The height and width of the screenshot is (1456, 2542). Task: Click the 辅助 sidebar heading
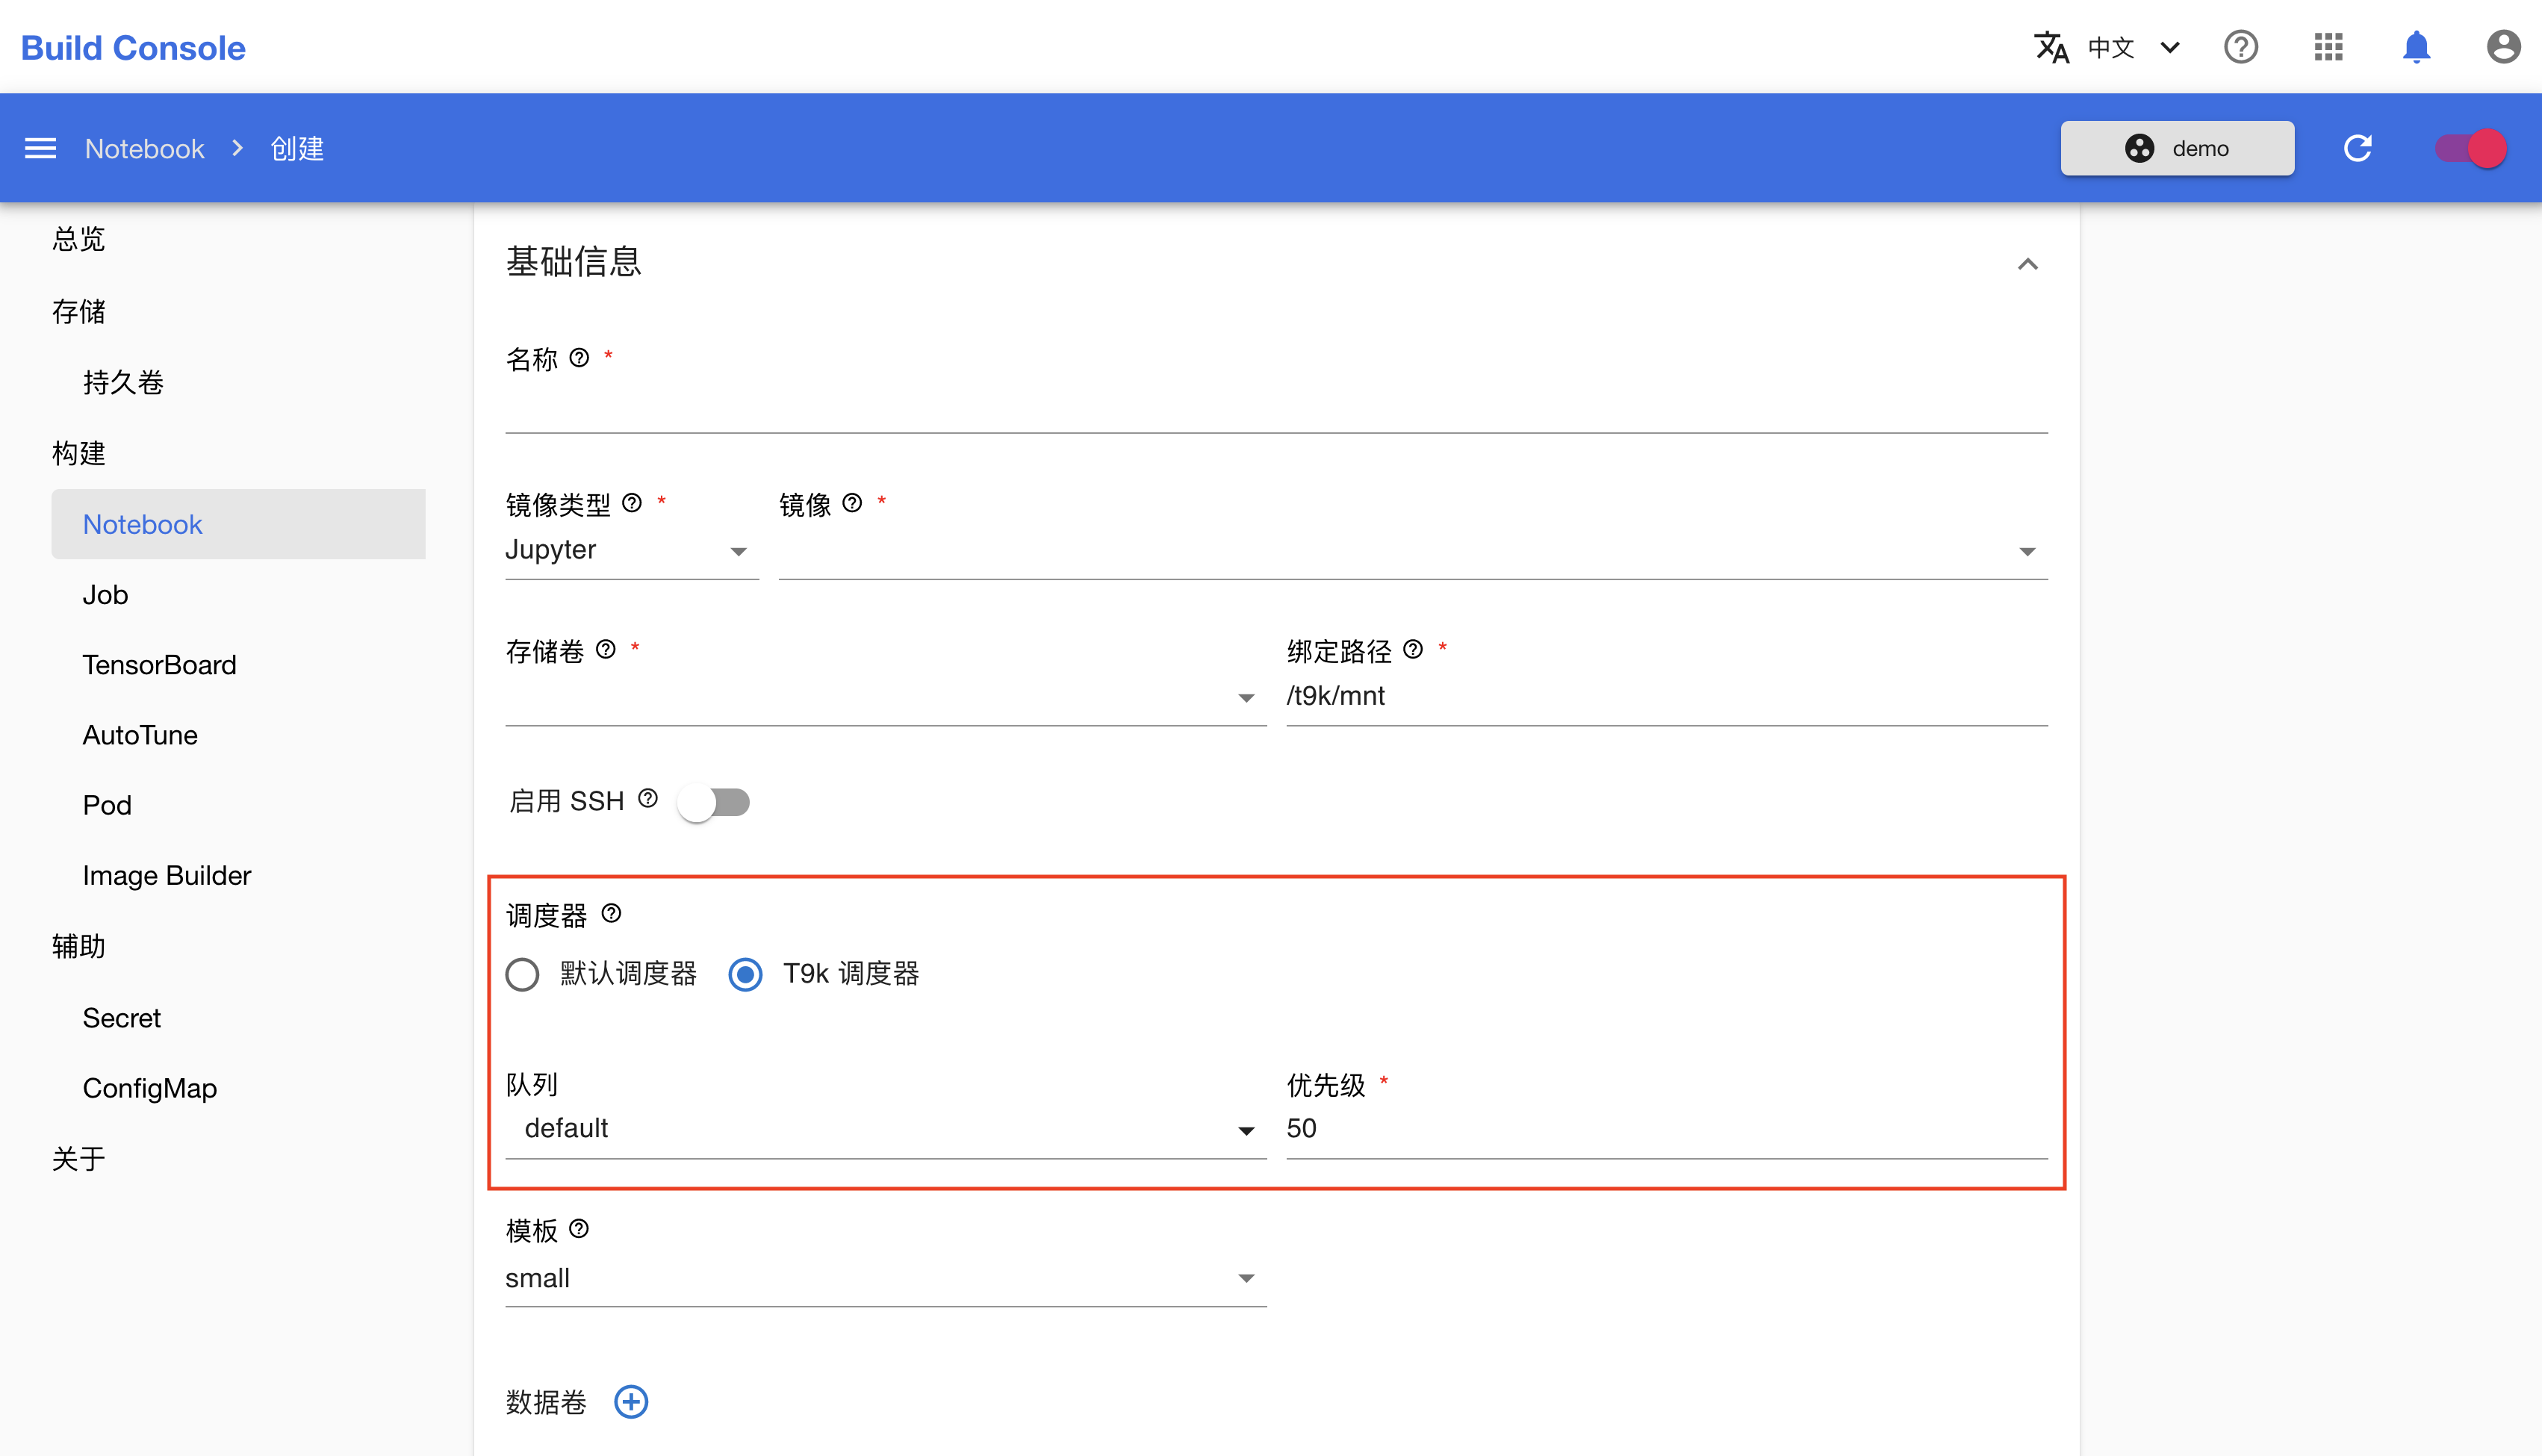[79, 946]
